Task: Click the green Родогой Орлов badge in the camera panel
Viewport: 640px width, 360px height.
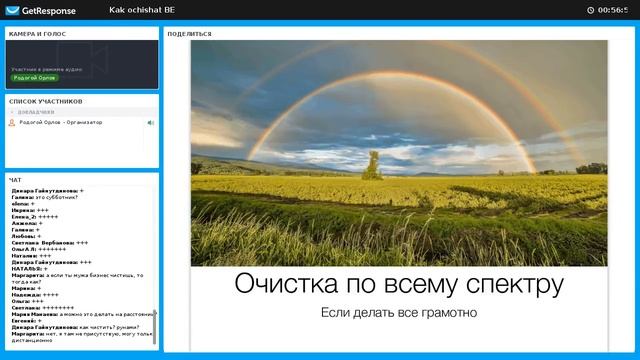Action: pyautogui.click(x=34, y=78)
